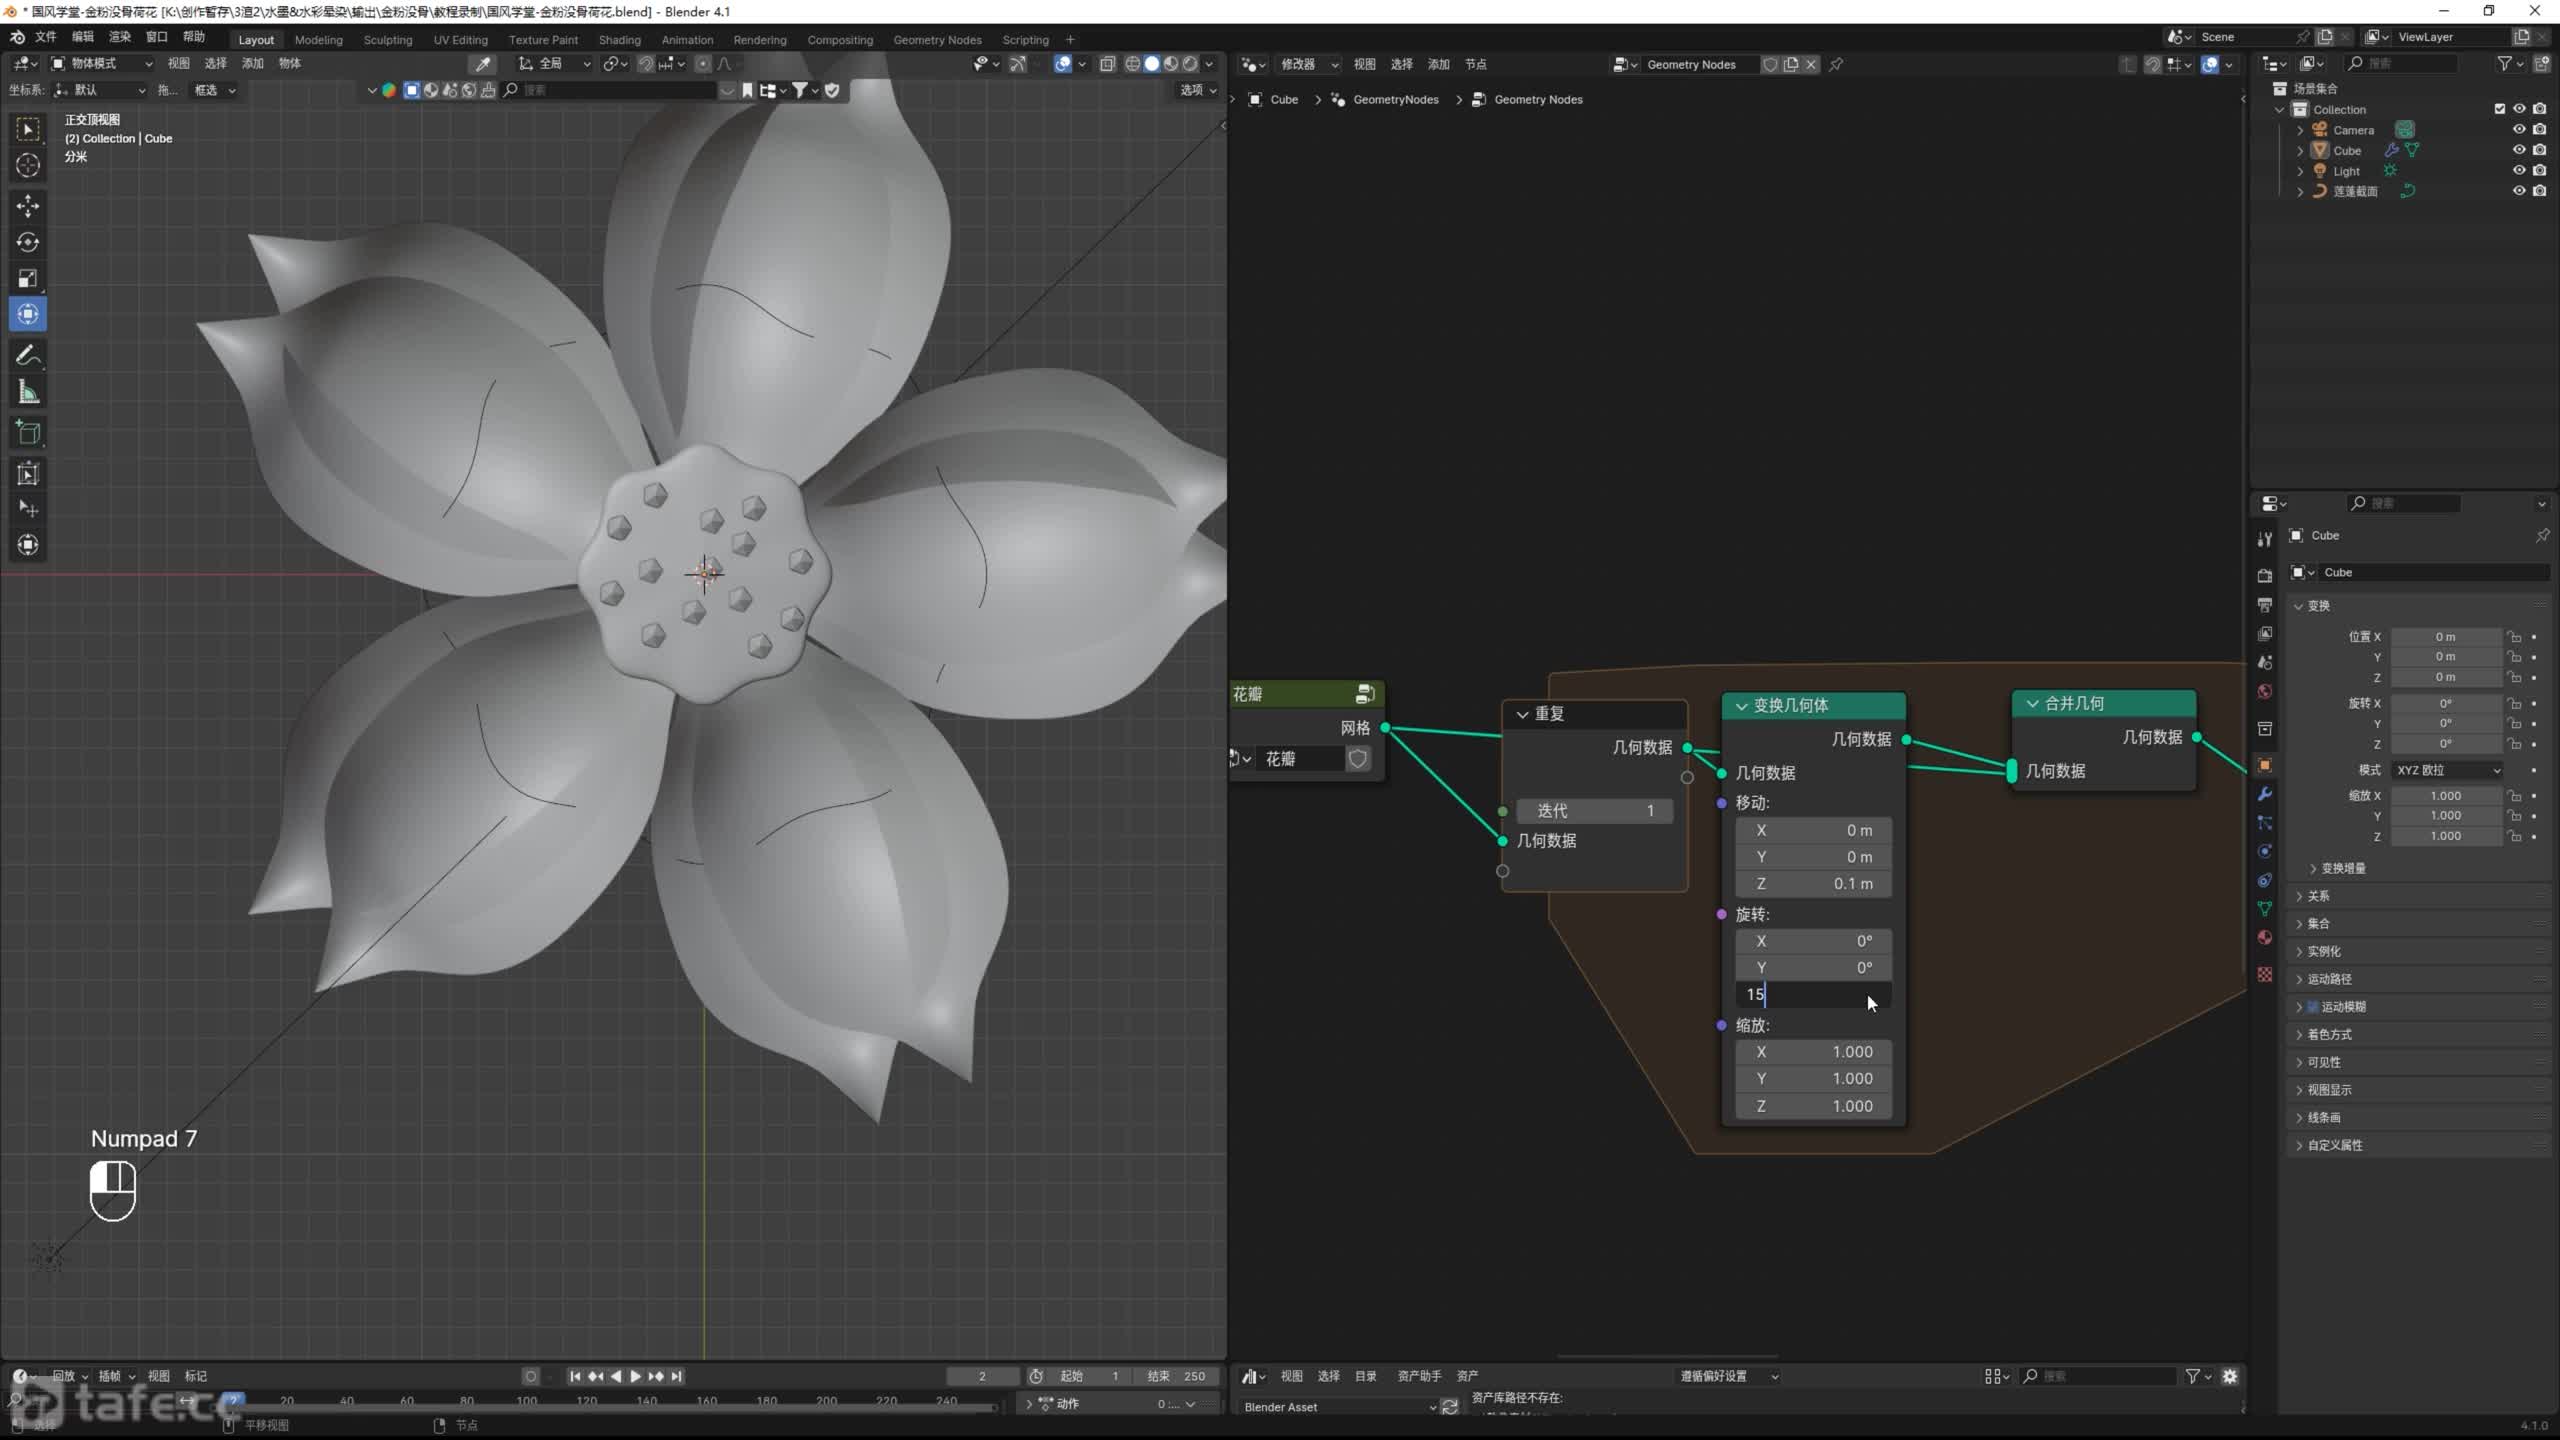Click the pin icon in node editor header
This screenshot has height=1440, width=2560.
click(1836, 64)
